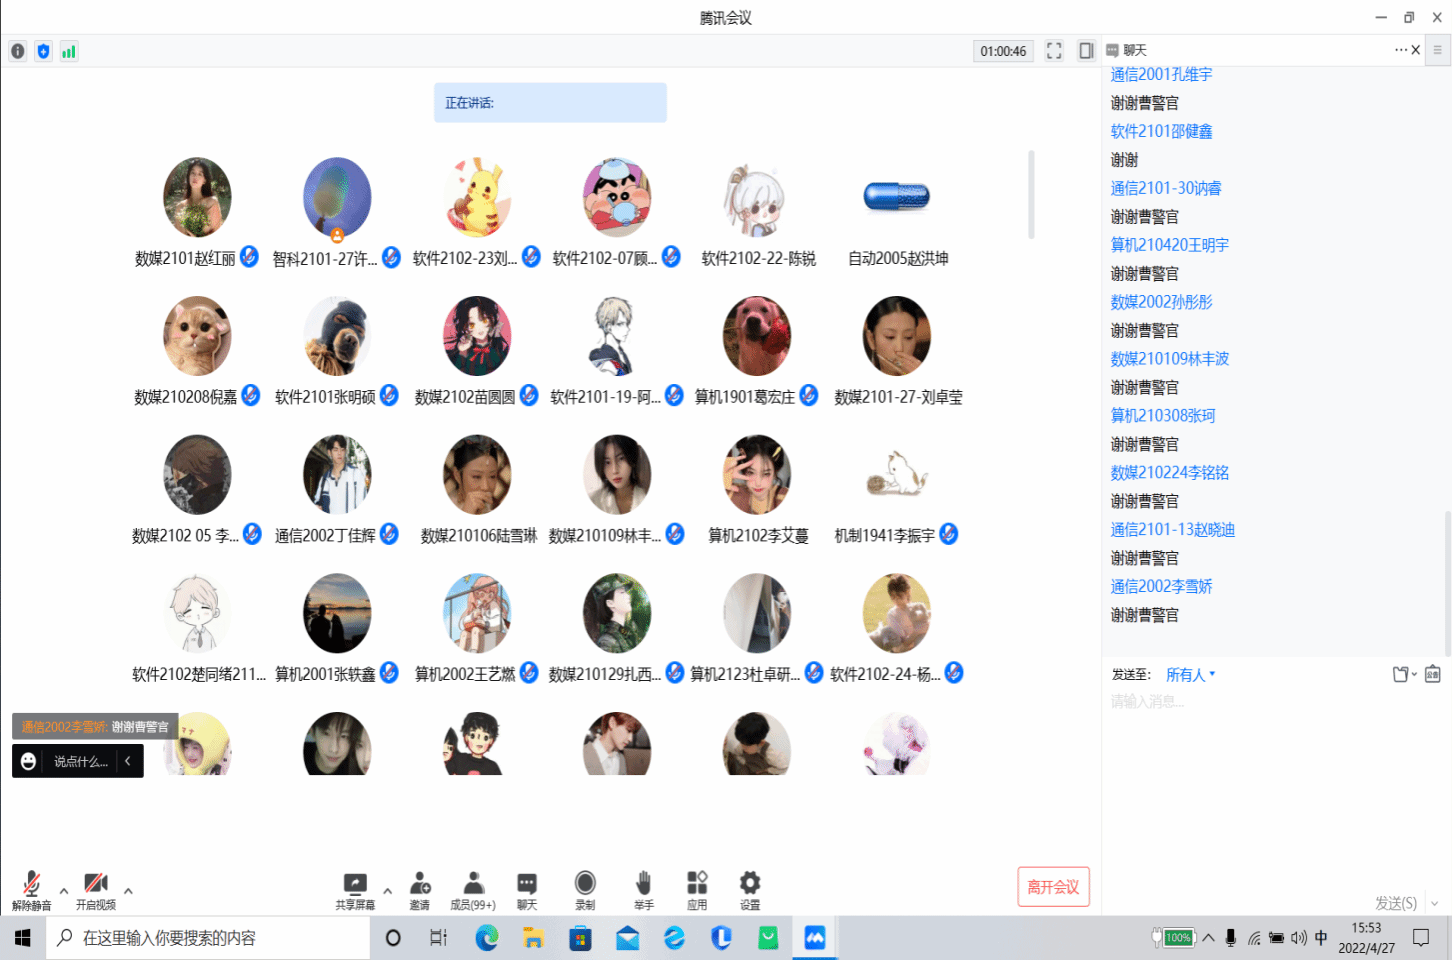The height and width of the screenshot is (960, 1452).
Task: Open Task View on the taskbar
Action: 439,938
